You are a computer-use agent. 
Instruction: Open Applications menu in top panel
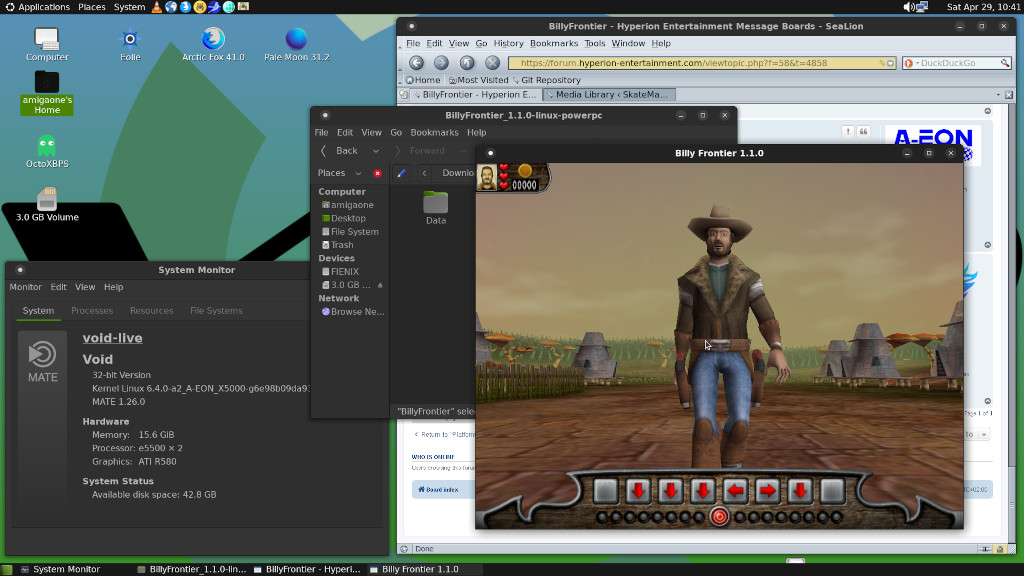(37, 7)
